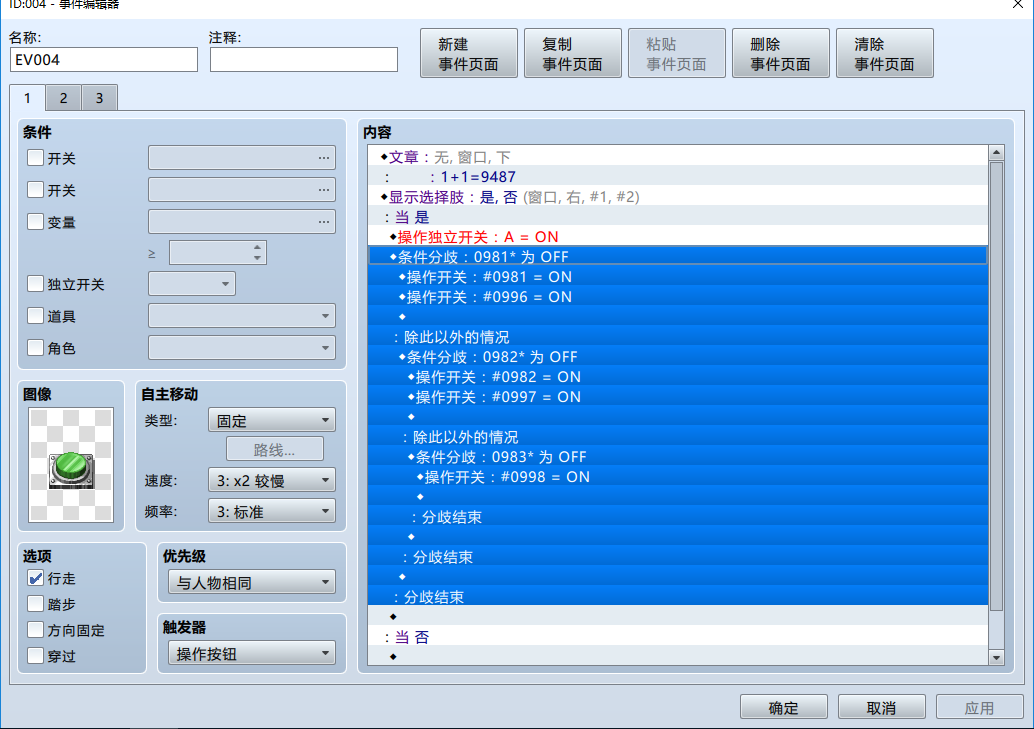
Task: Click the 新建事件页面 button
Action: (469, 53)
